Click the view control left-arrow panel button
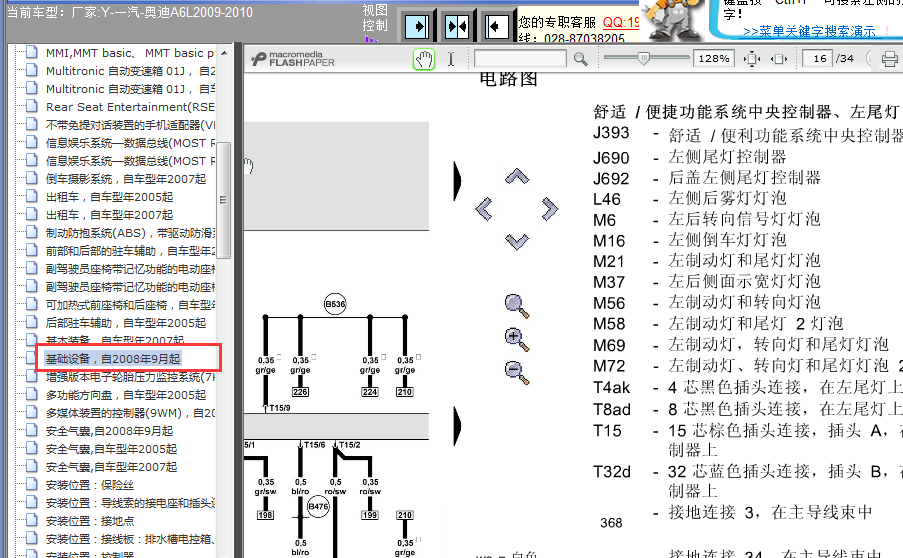Screen dimensions: 903x558 click(497, 26)
